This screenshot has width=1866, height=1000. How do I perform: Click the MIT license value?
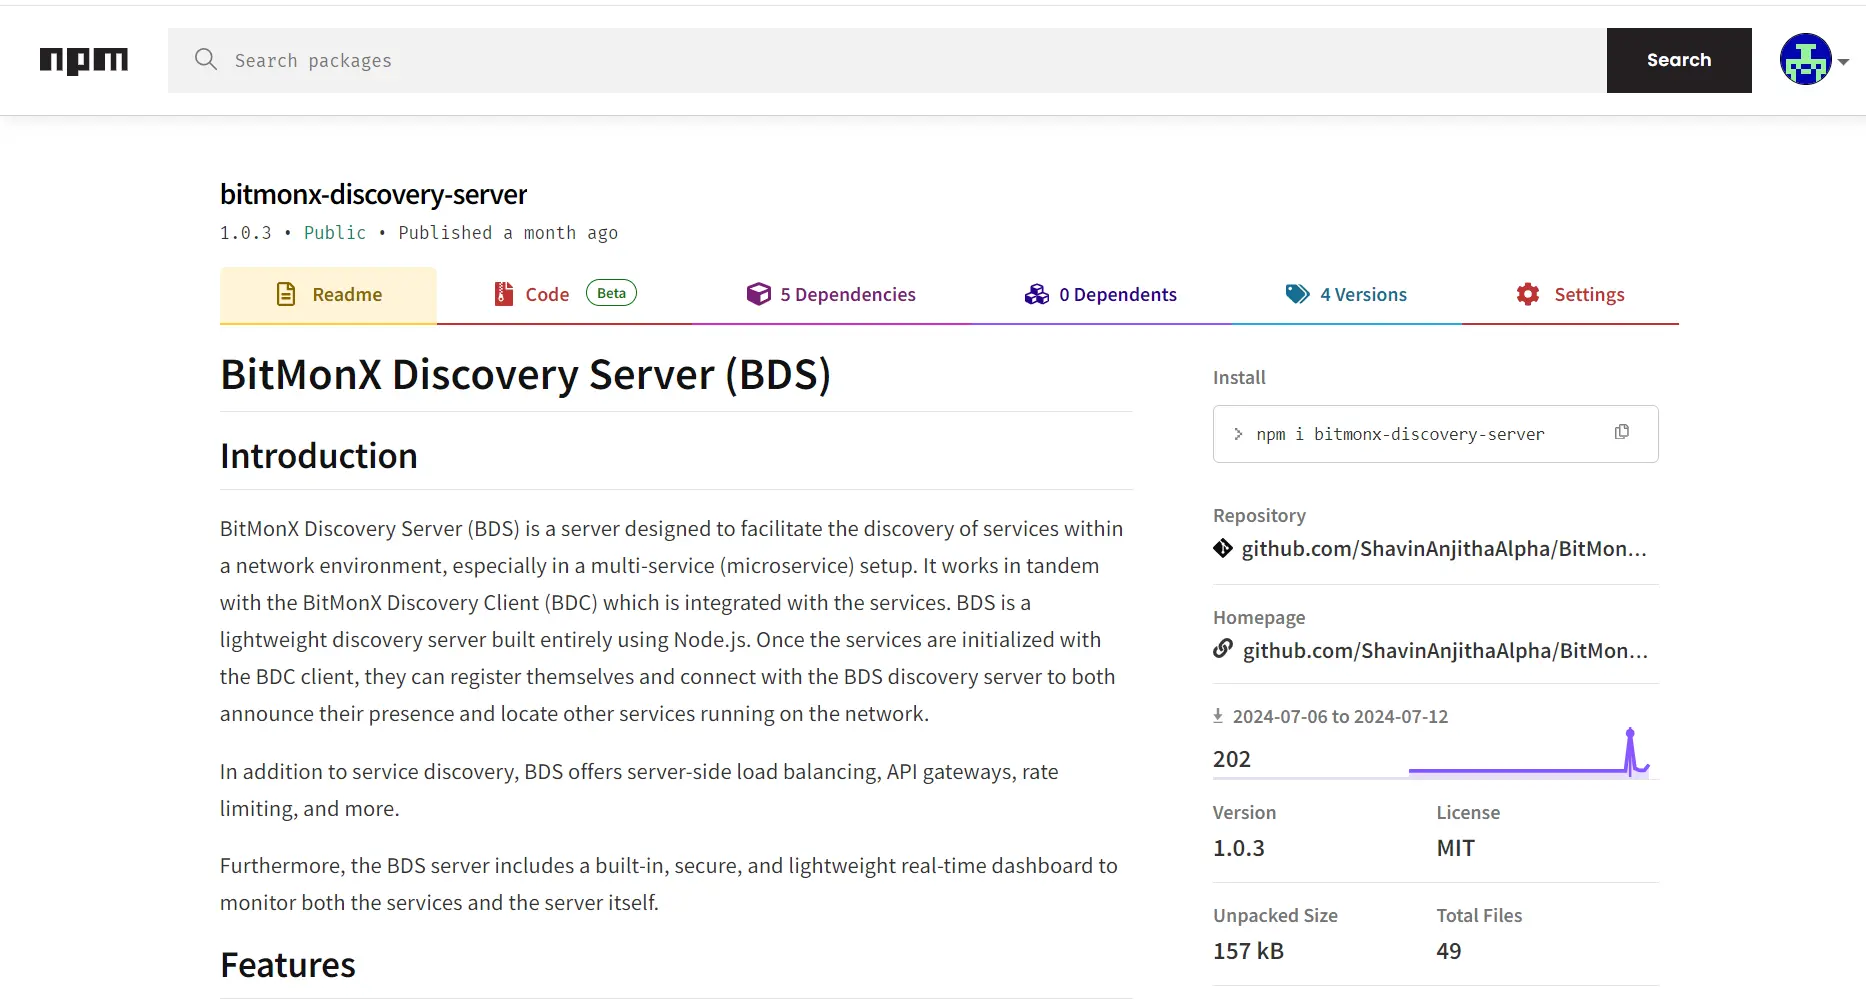(1456, 848)
